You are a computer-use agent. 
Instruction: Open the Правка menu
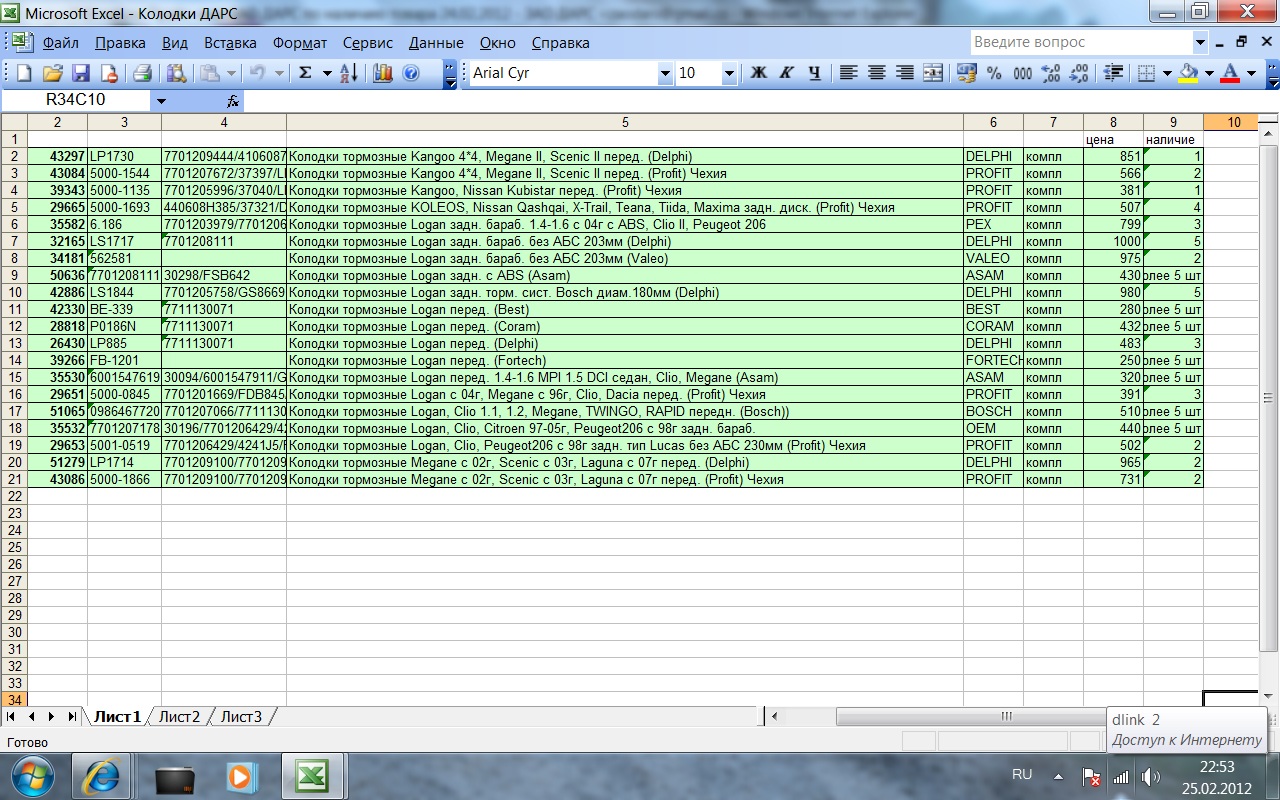pyautogui.click(x=120, y=43)
